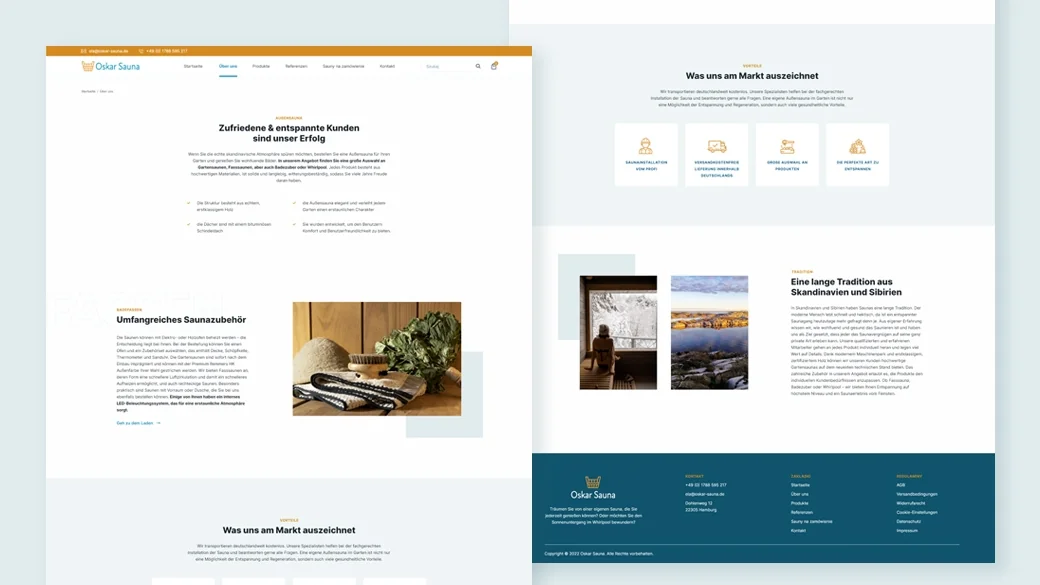The width and height of the screenshot is (1040, 585).
Task: Click the phone icon in the orange top bar
Action: [141, 51]
